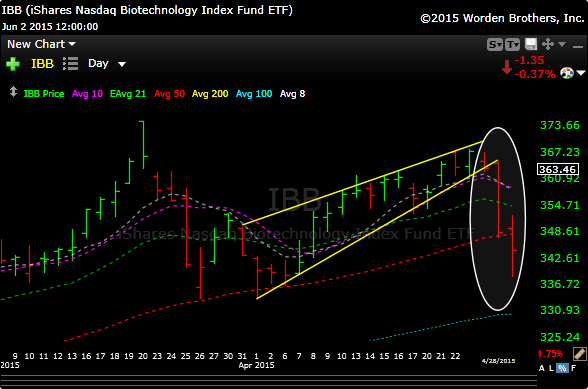The height and width of the screenshot is (389, 588).
Task: Open the color palette icon
Action: (x=567, y=72)
